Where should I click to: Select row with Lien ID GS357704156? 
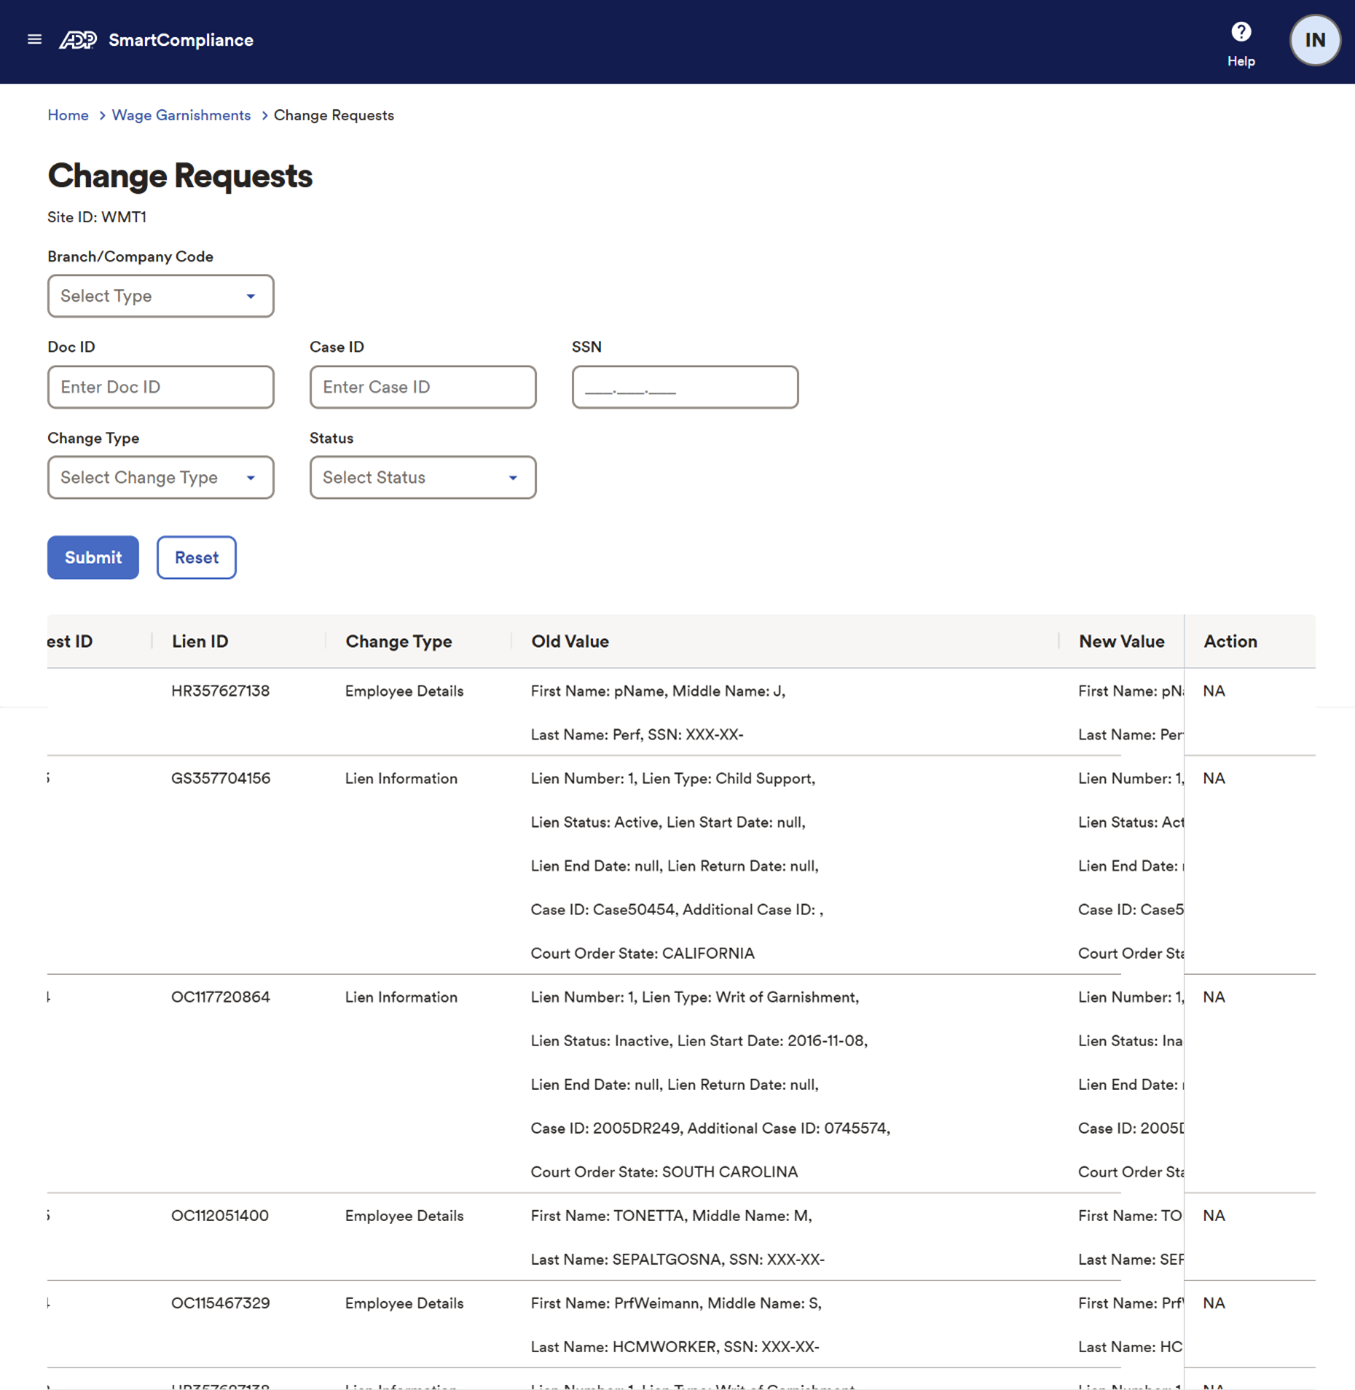click(221, 779)
